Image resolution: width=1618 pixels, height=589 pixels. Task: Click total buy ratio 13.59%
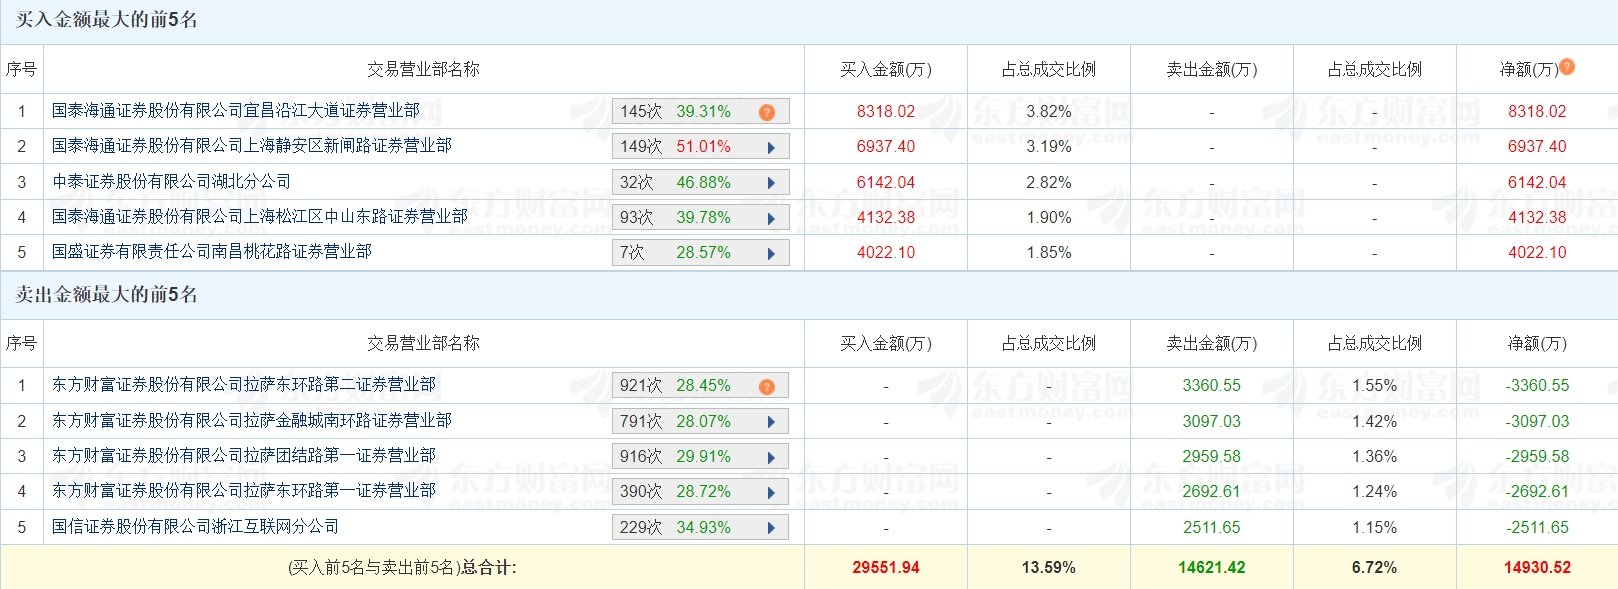(1049, 568)
